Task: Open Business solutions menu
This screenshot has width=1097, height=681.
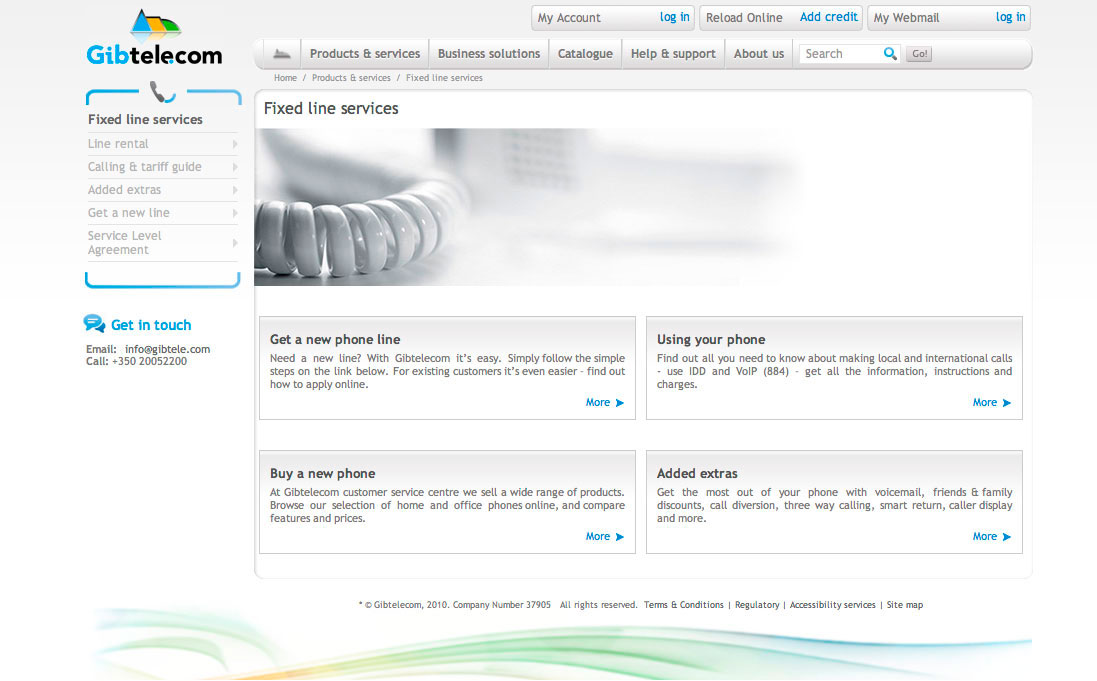Action: pyautogui.click(x=489, y=54)
